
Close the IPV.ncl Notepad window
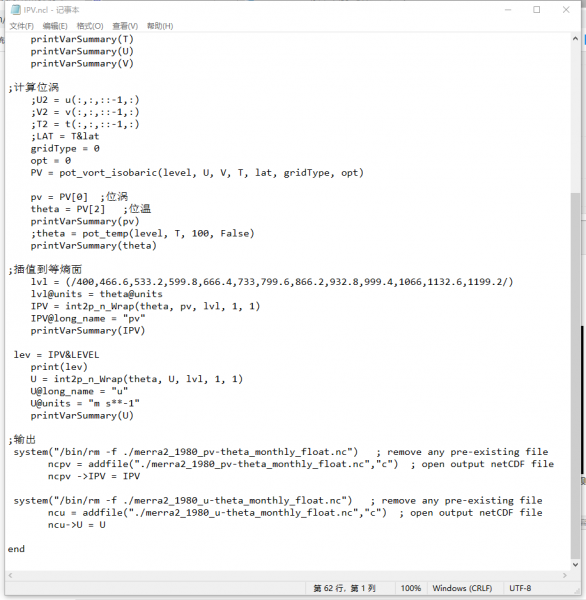[x=566, y=10]
